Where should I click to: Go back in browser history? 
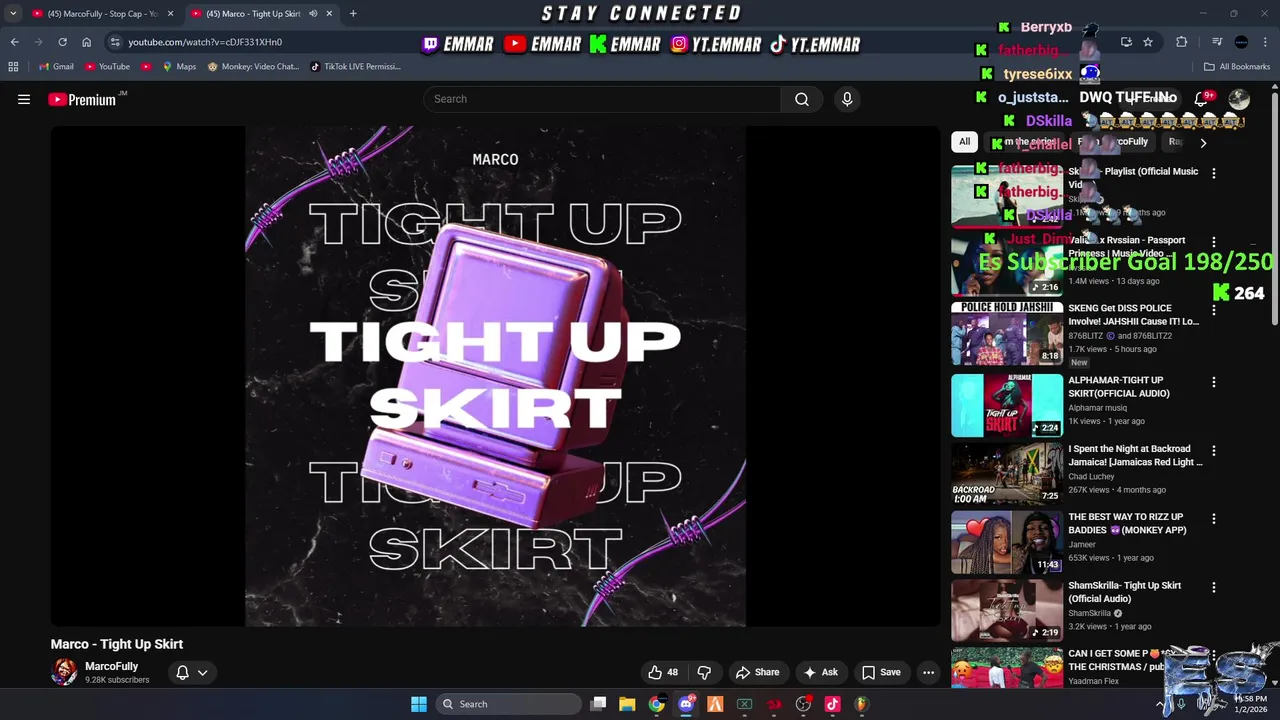(x=14, y=42)
